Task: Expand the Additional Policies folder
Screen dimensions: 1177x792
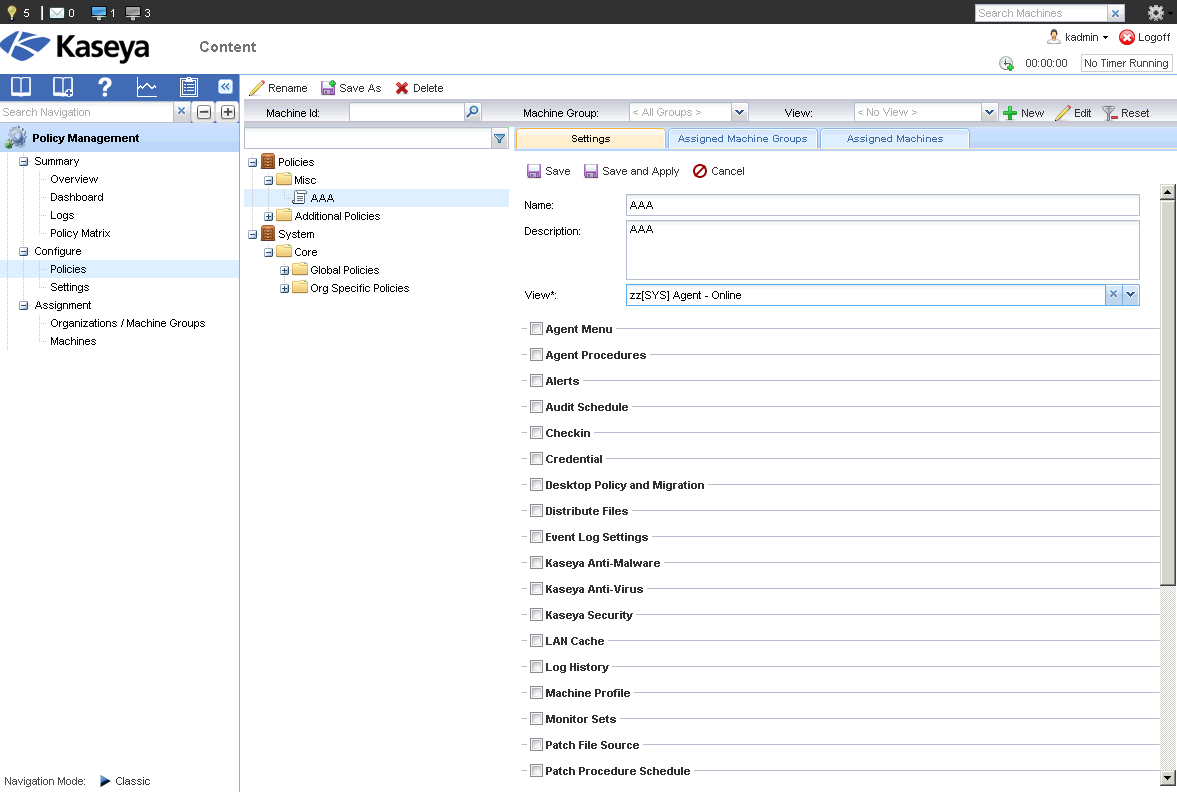Action: [x=269, y=216]
